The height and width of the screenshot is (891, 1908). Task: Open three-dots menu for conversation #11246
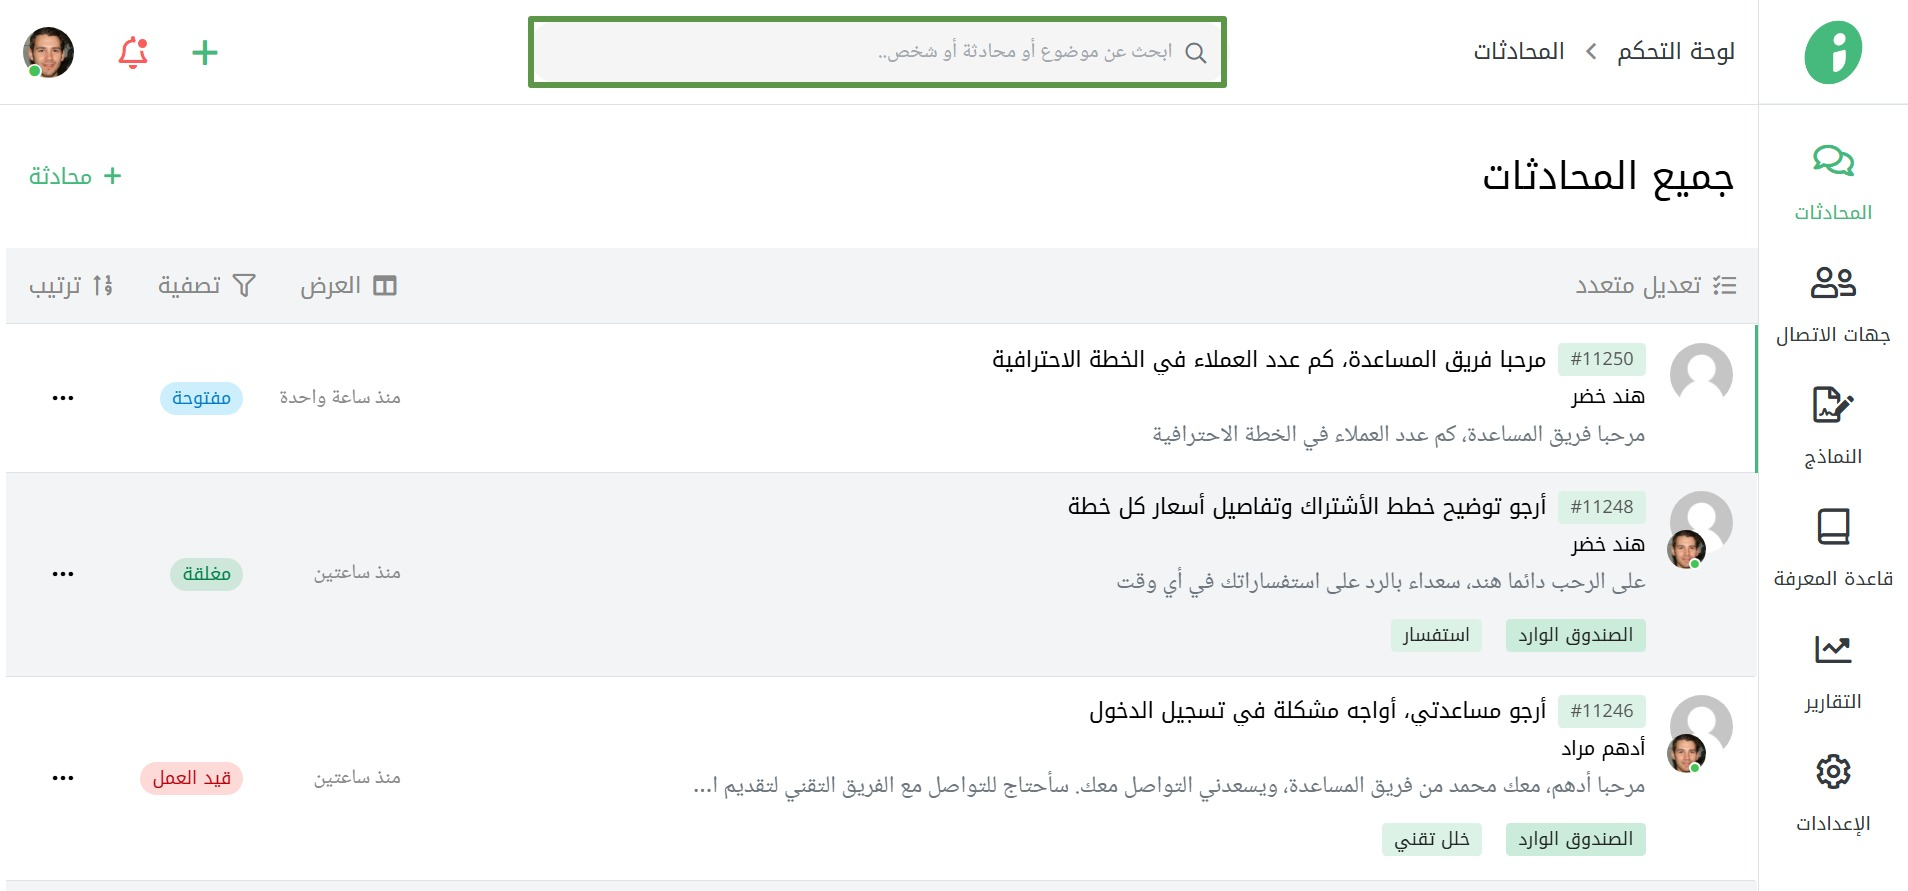(63, 778)
